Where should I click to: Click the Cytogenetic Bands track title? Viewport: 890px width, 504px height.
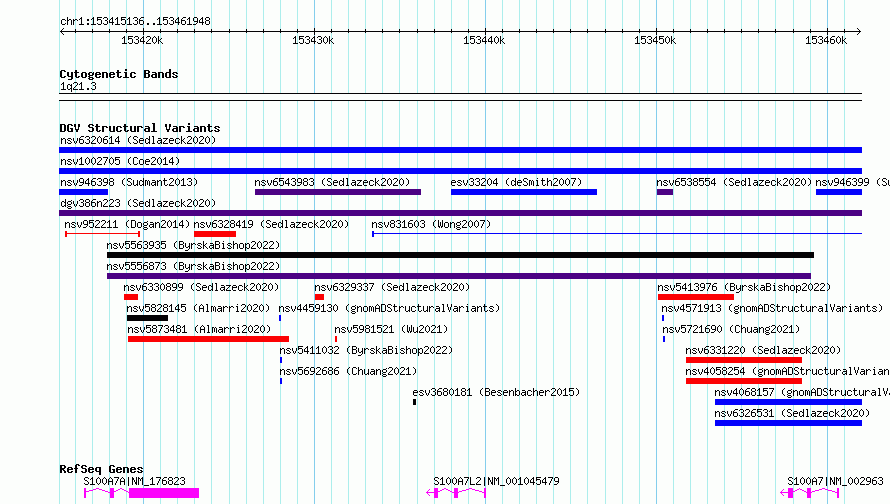[119, 74]
